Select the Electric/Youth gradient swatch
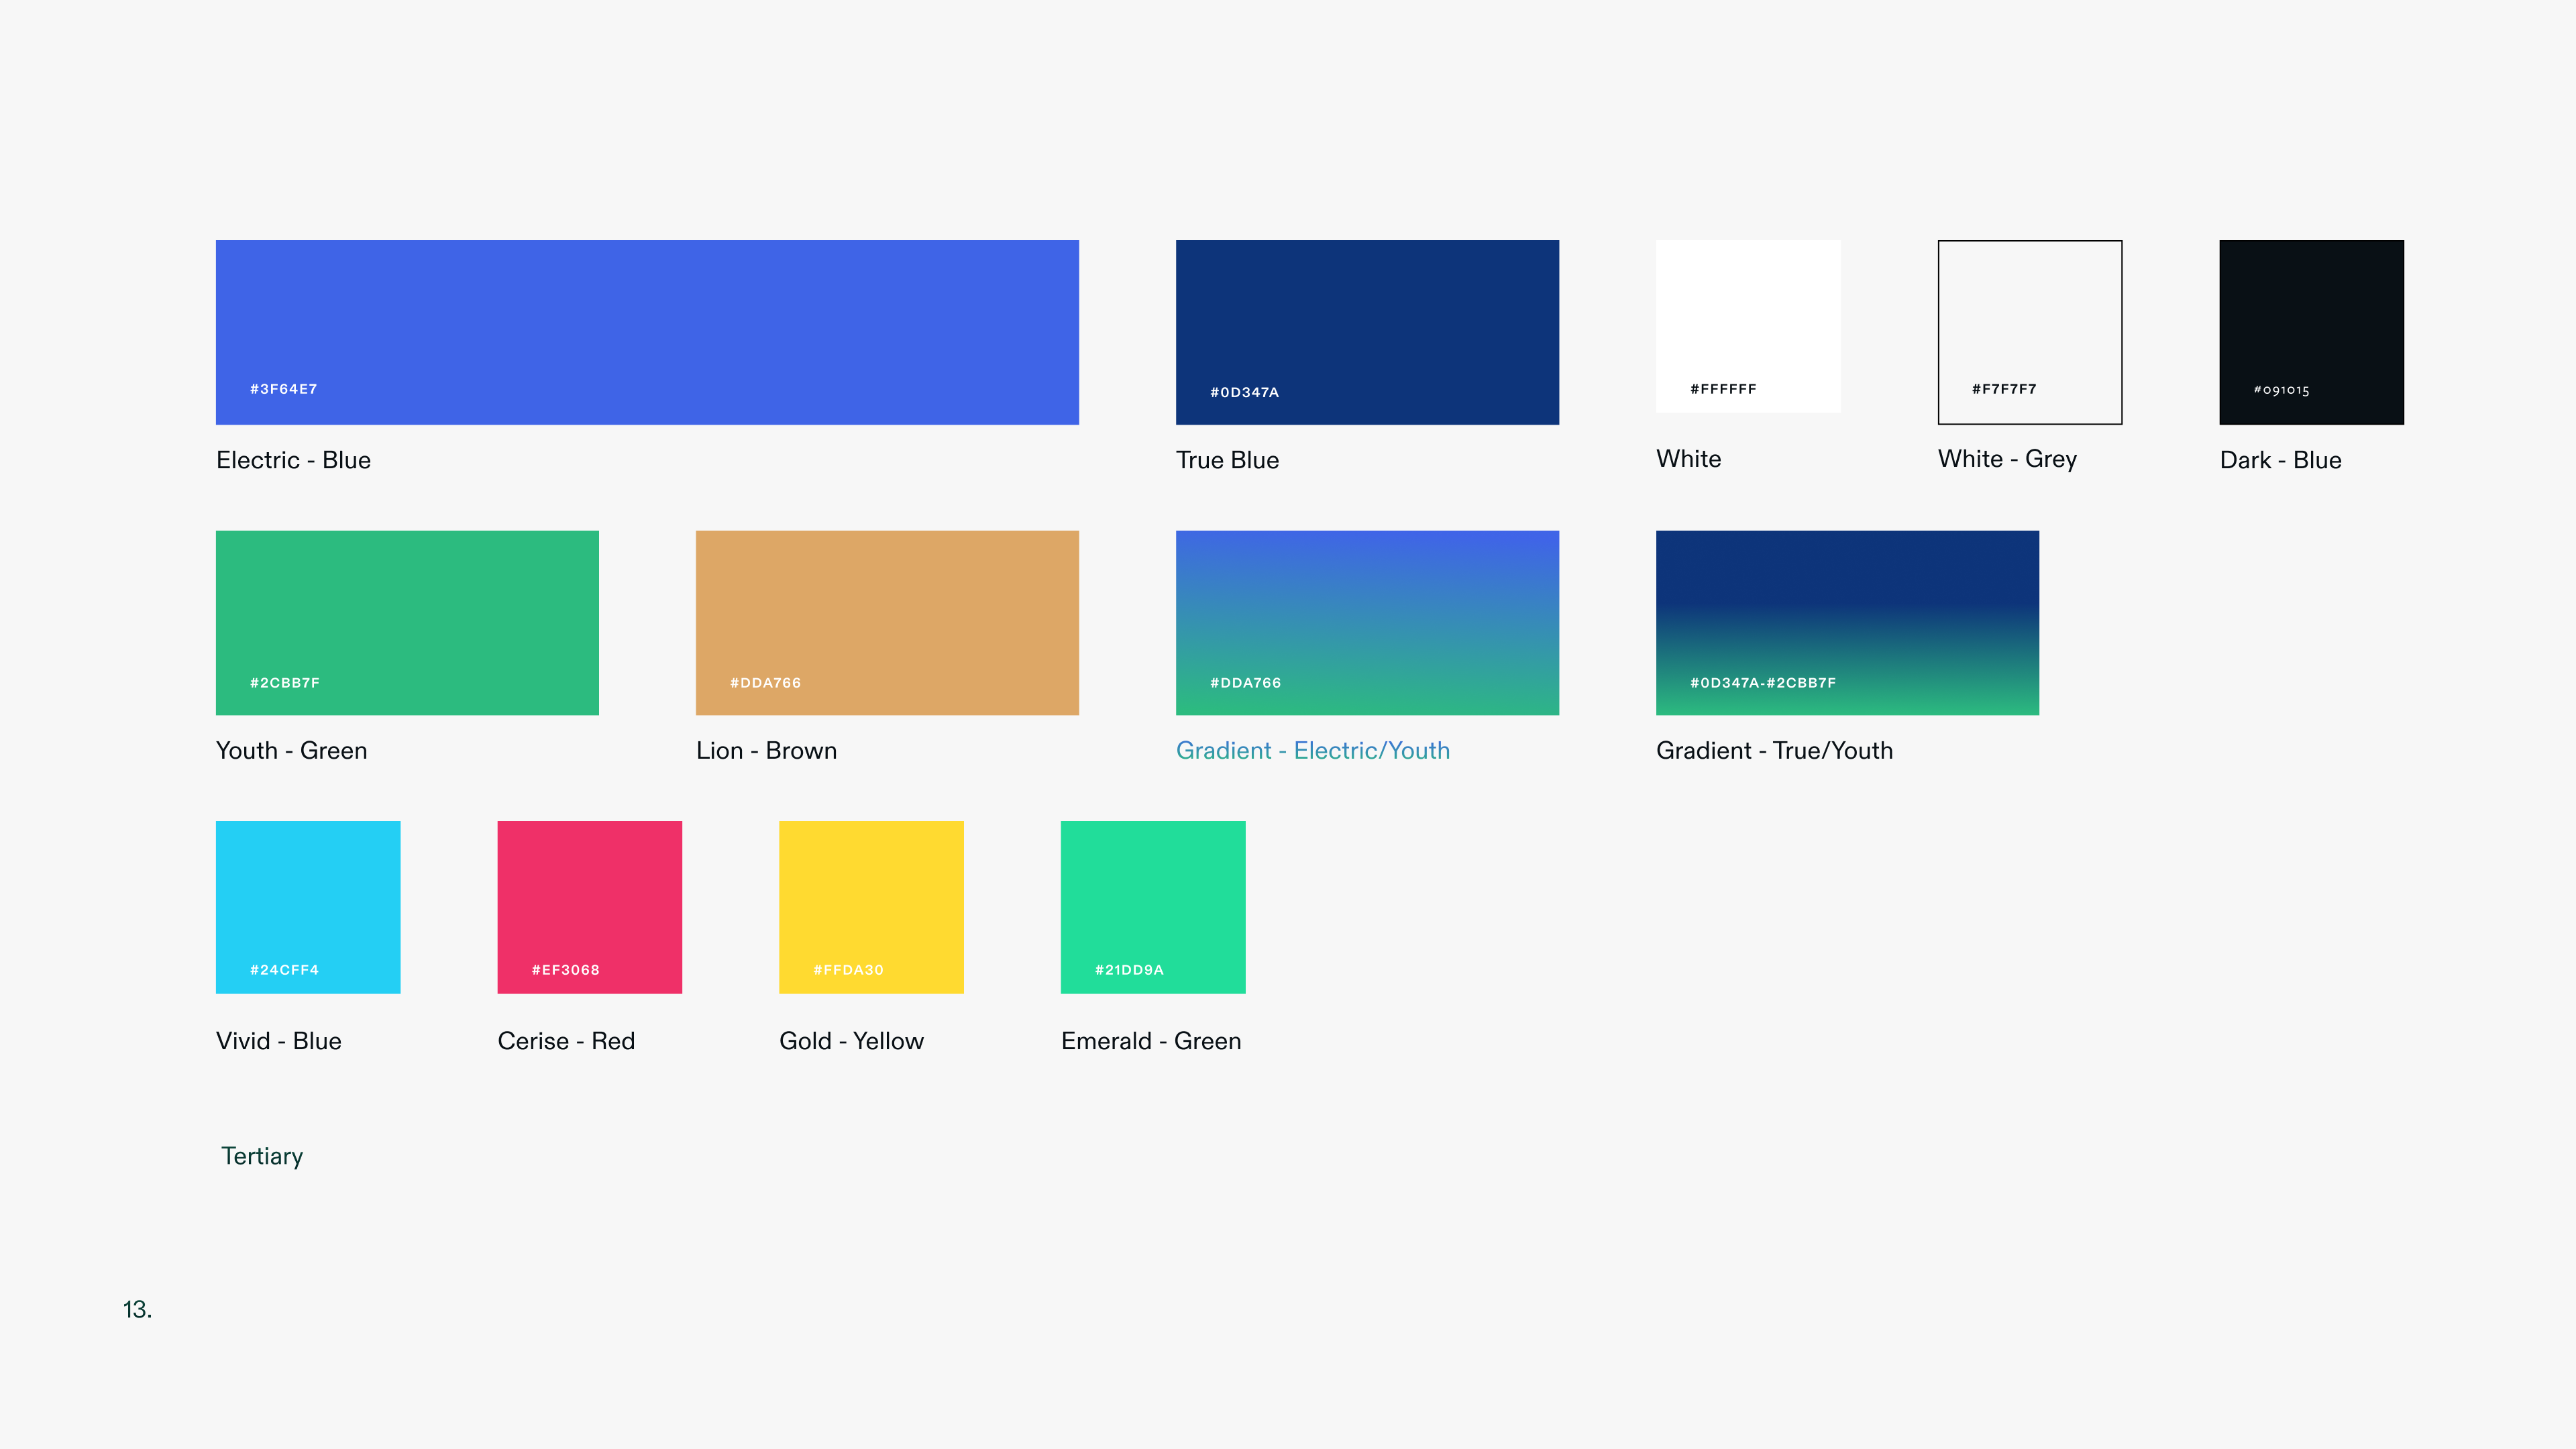Screen dimensions: 2576x1449 [x=1367, y=610]
